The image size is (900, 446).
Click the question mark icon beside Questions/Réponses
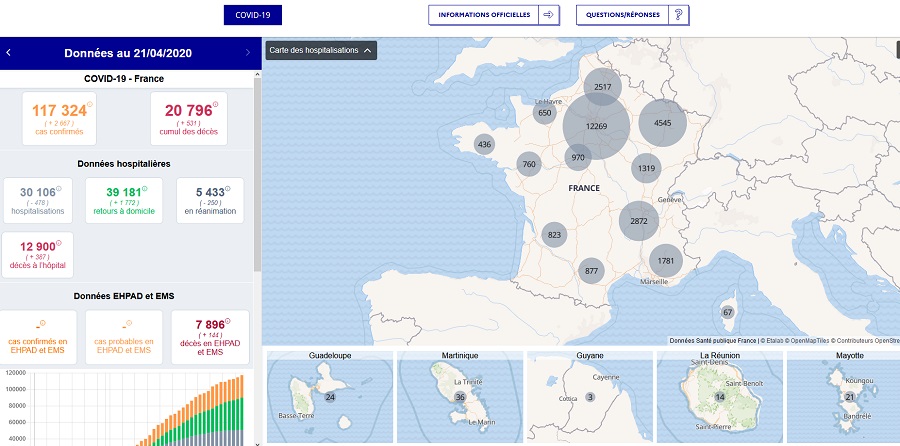679,15
